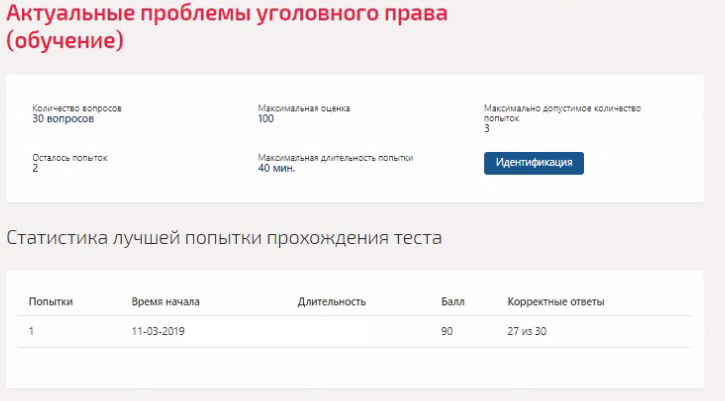The width and height of the screenshot is (725, 401).
Task: Select the page title Актуальные проблемы уголовного права
Action: coord(227,27)
